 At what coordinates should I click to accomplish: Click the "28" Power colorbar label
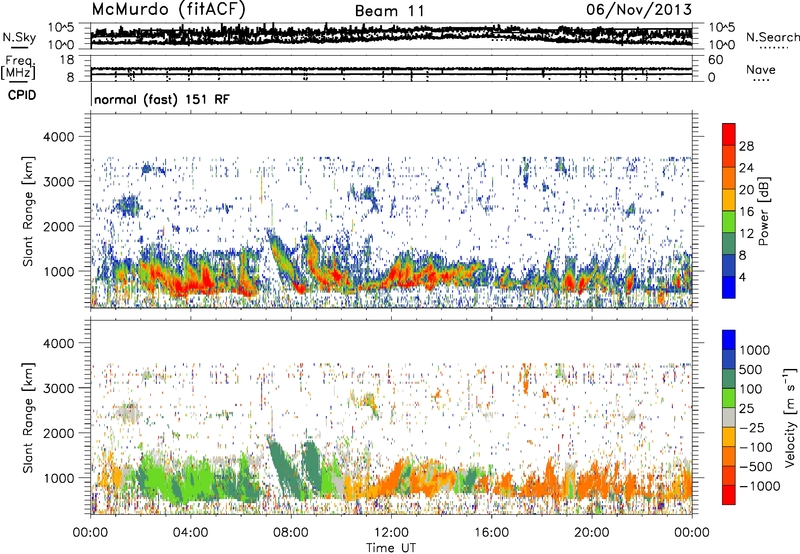pyautogui.click(x=746, y=146)
